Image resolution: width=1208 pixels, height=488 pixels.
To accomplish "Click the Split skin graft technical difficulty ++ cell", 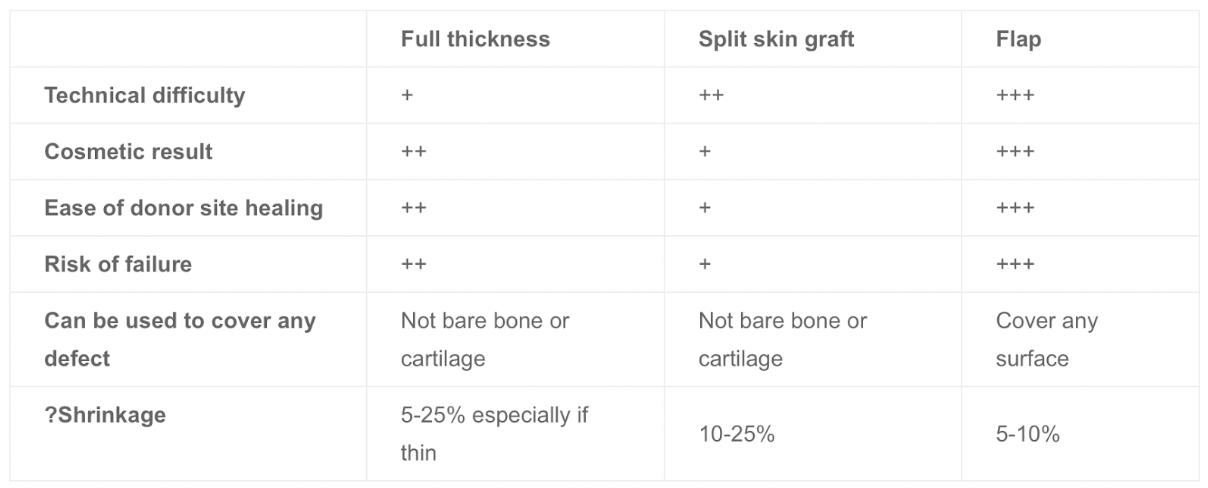I will [x=711, y=96].
